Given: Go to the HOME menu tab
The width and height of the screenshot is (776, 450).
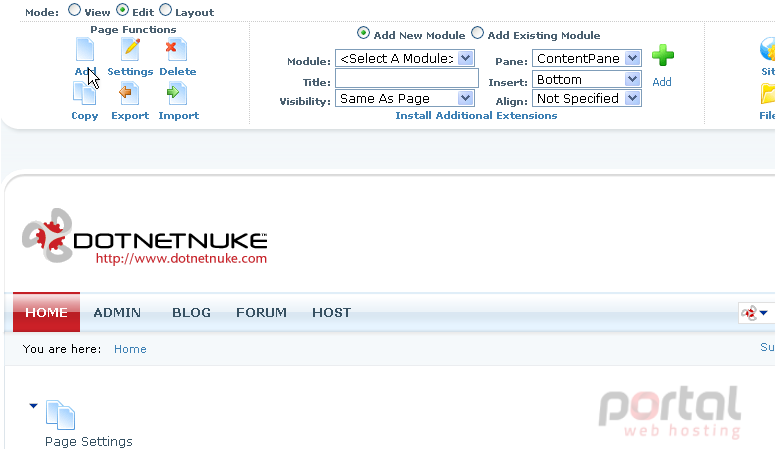Looking at the screenshot, I should (x=47, y=312).
